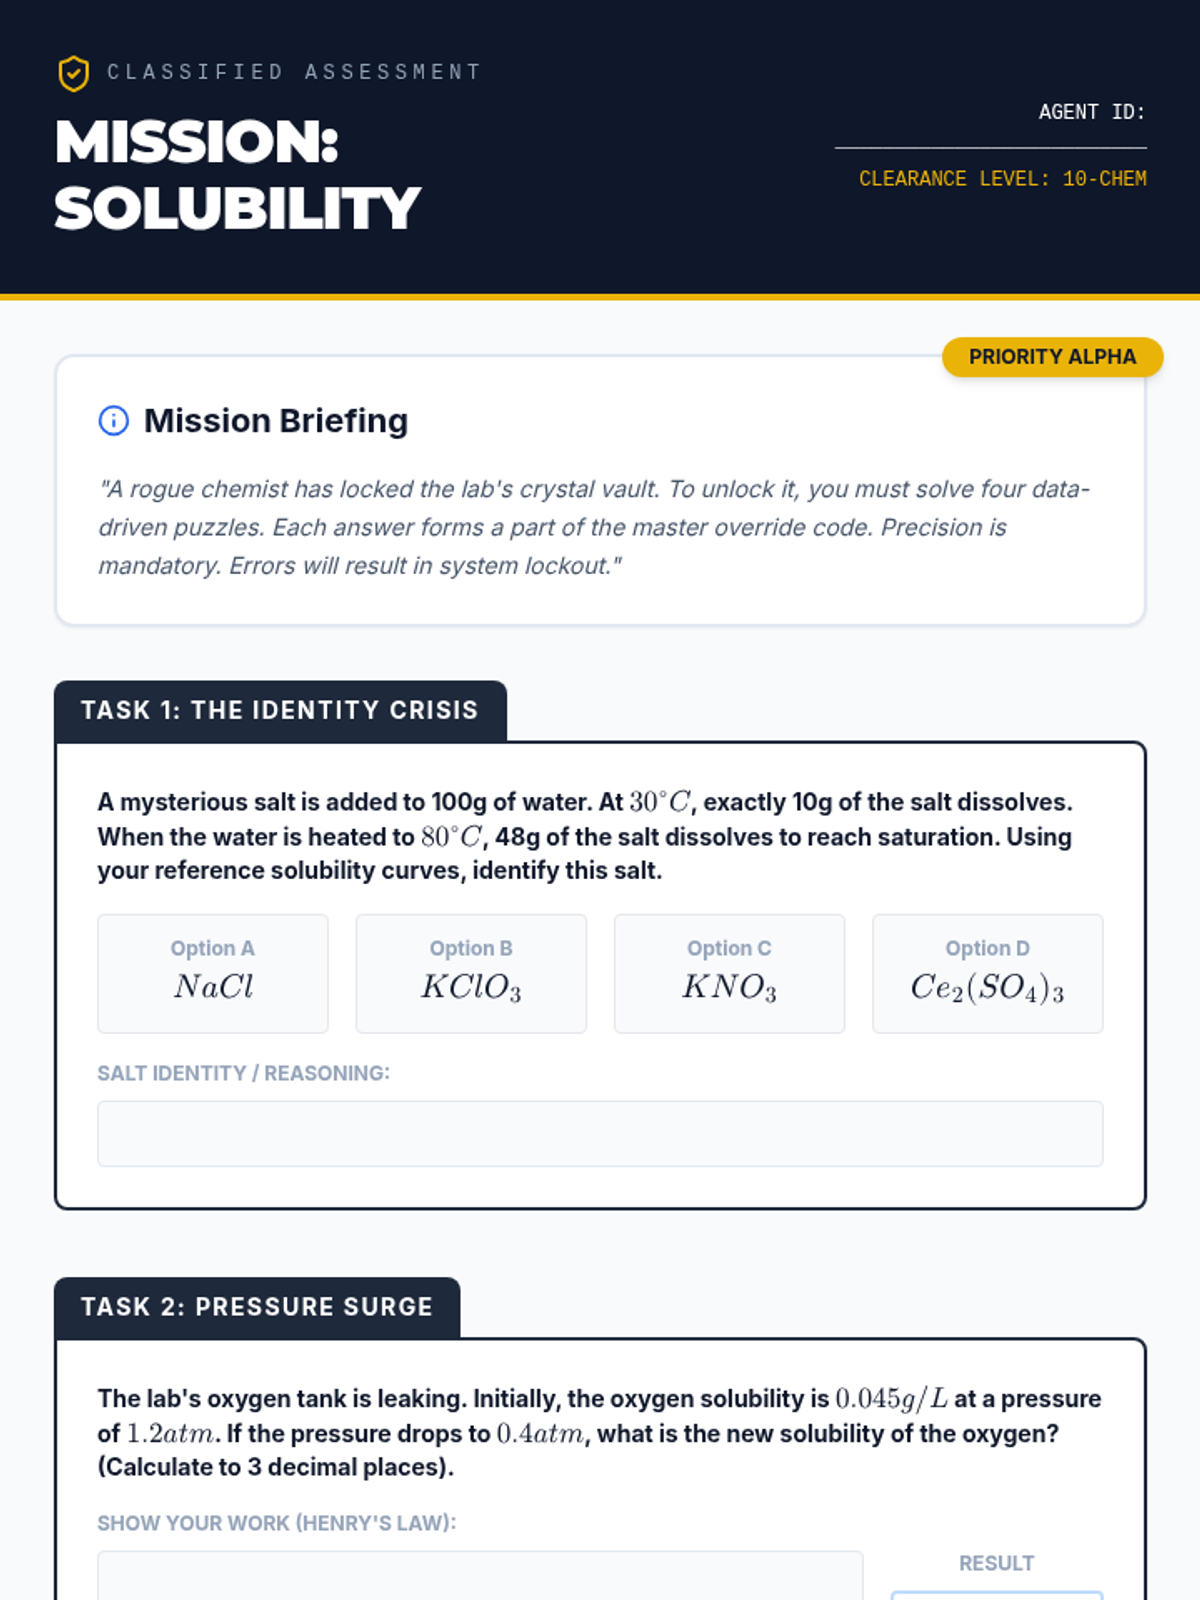The width and height of the screenshot is (1200, 1600).
Task: Click the Mission: Solubility title
Action: [237, 175]
